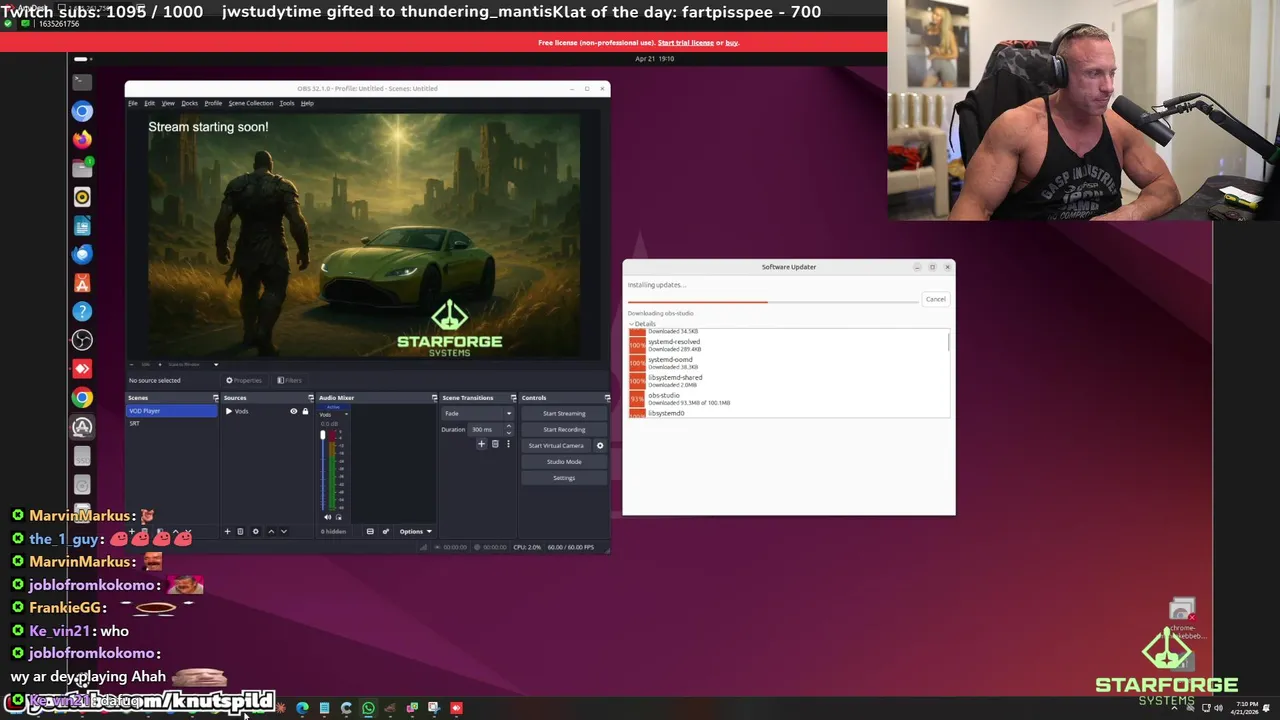Screen dimensions: 1280x720
Task: Add a new source with plus icon
Action: click(227, 531)
